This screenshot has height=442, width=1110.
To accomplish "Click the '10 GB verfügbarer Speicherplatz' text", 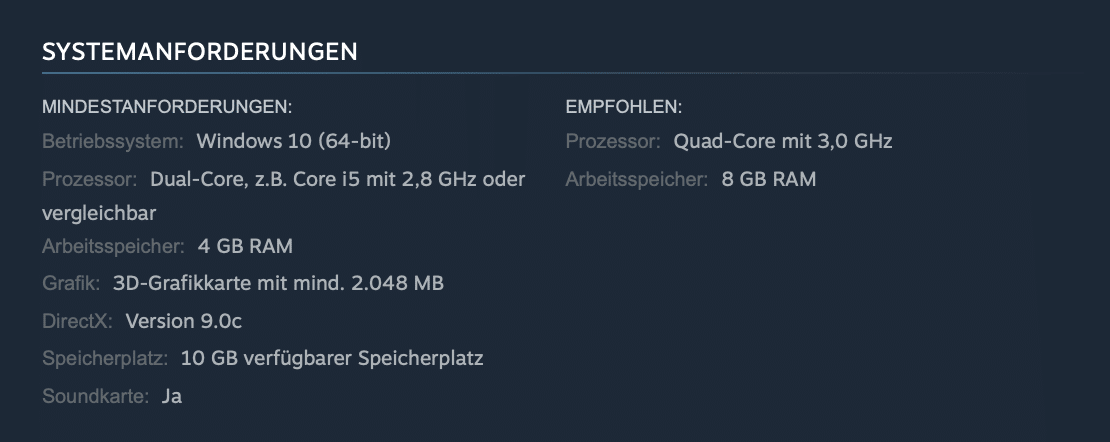I will tap(332, 358).
